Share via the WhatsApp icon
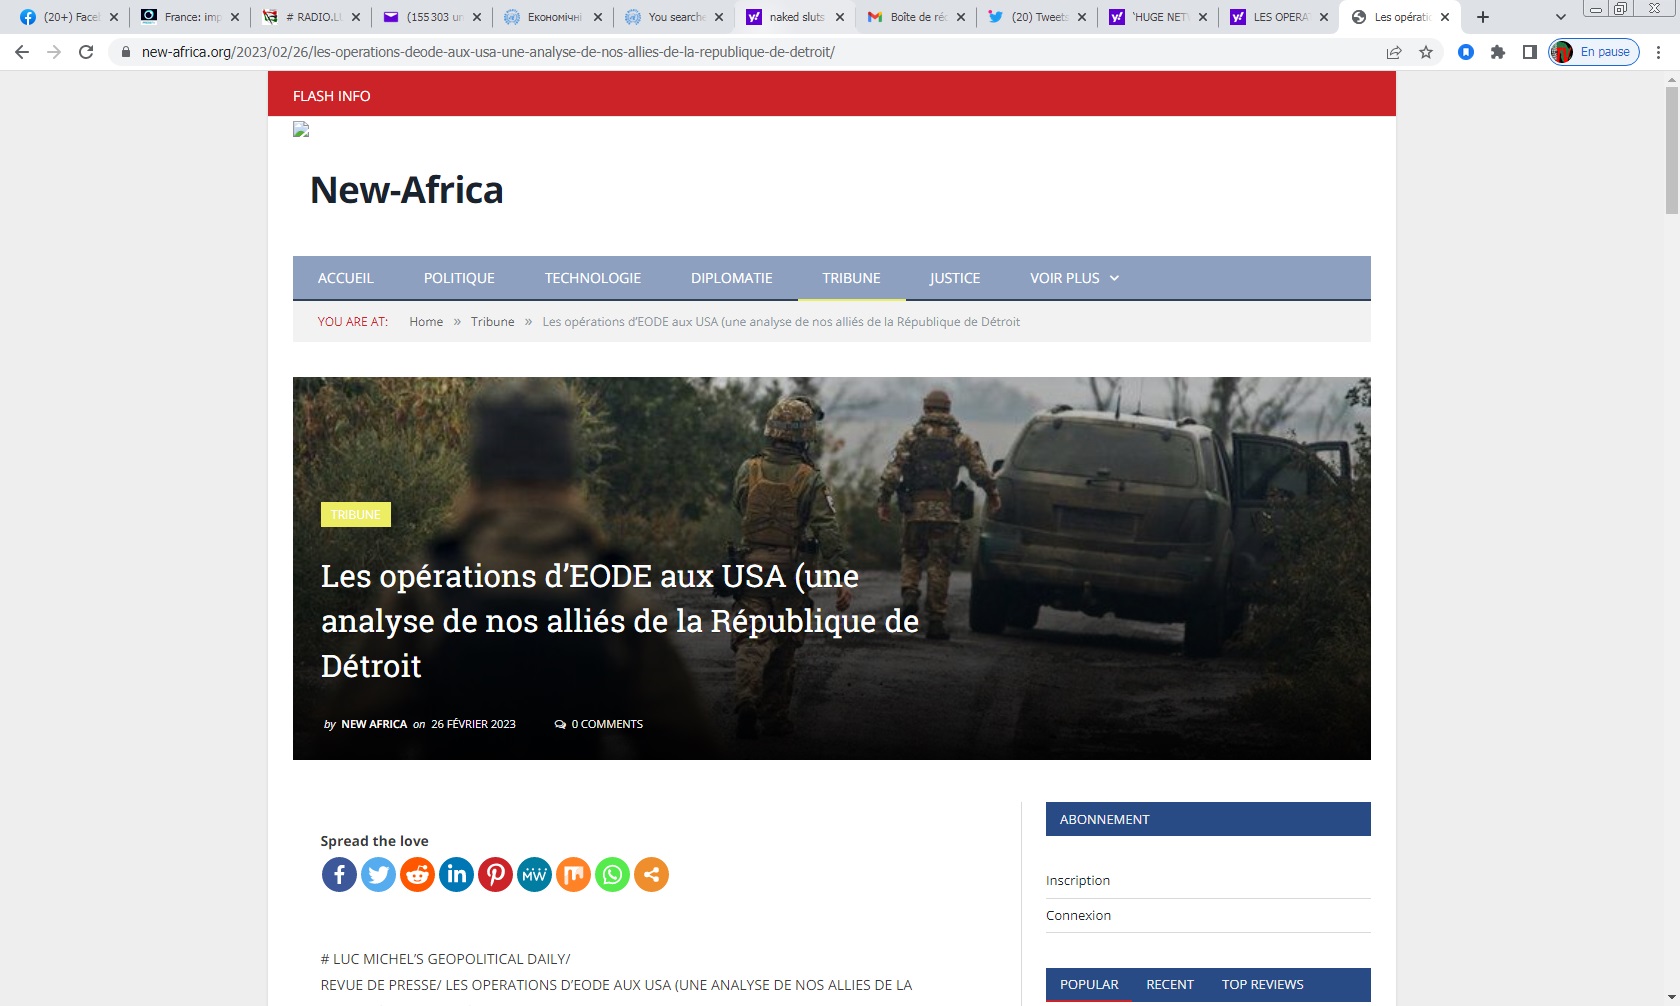 [x=612, y=875]
